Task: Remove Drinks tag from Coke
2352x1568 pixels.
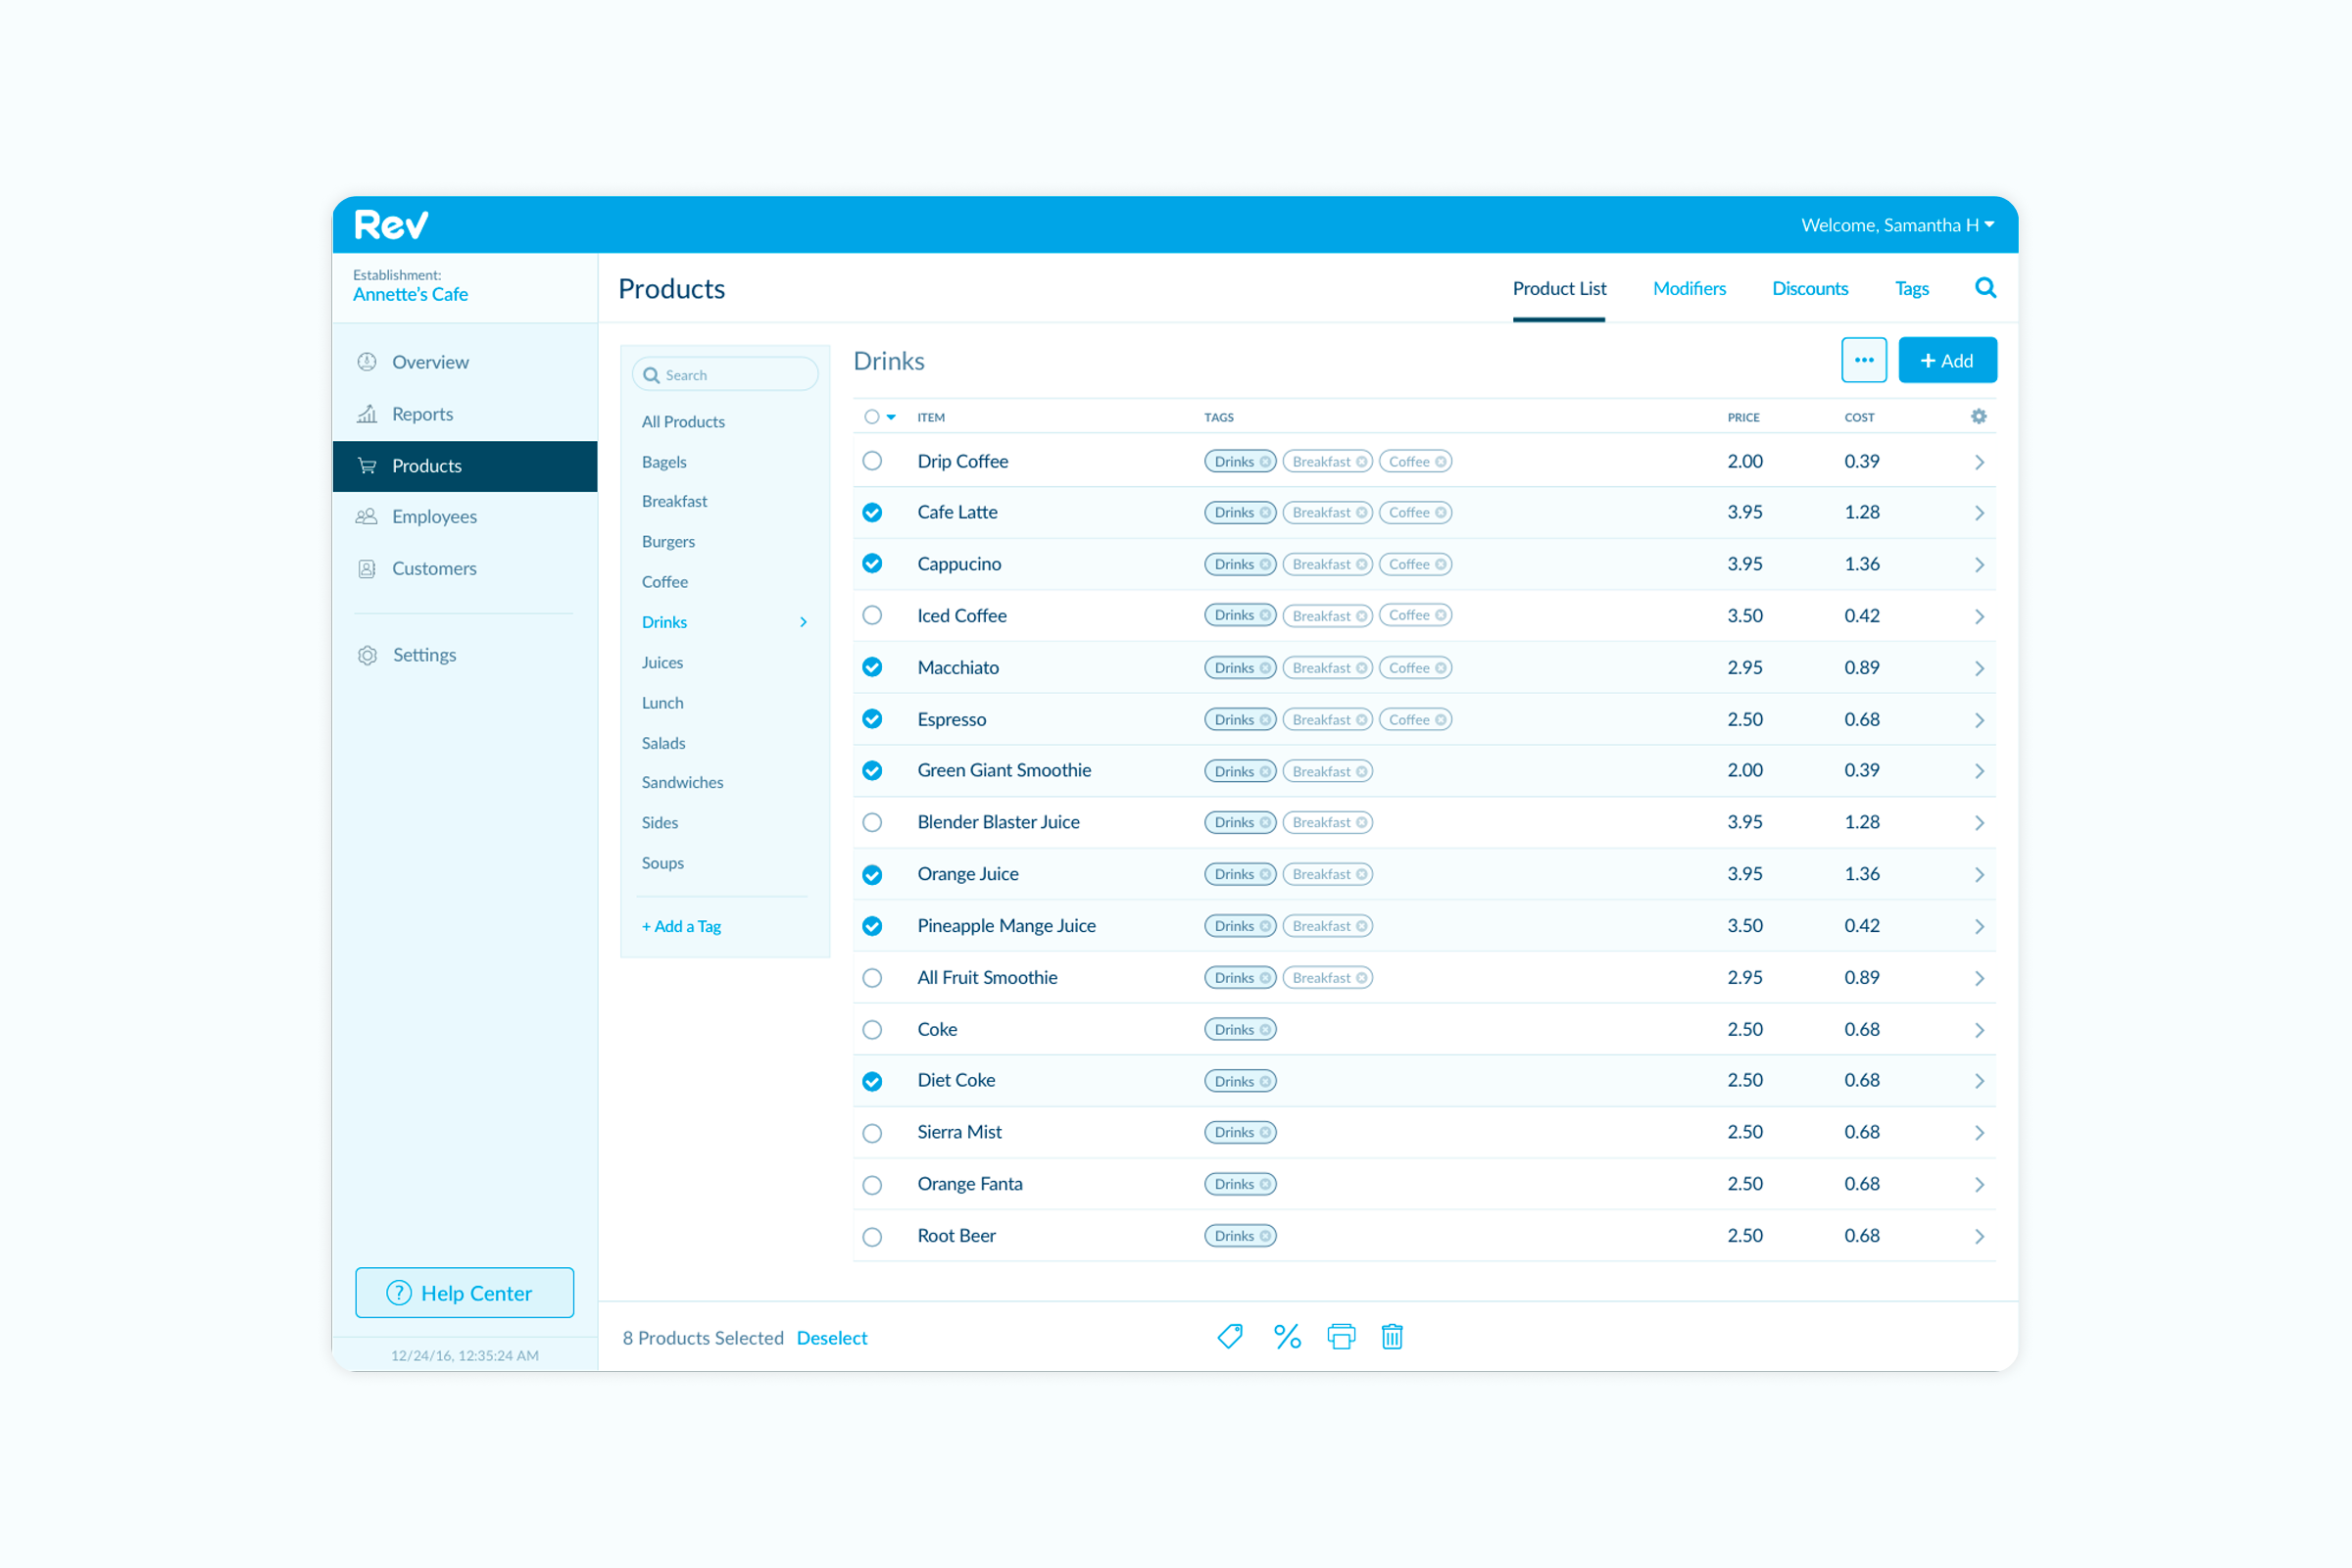Action: (1265, 1029)
